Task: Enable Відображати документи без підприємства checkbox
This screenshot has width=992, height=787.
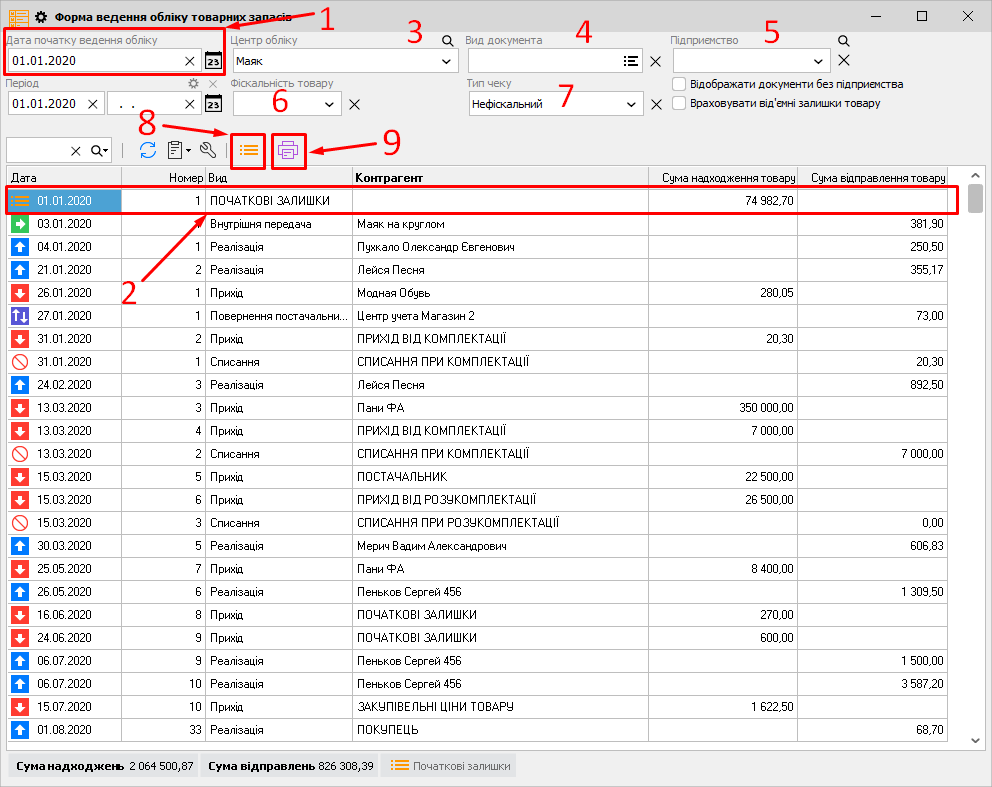Action: click(x=680, y=84)
